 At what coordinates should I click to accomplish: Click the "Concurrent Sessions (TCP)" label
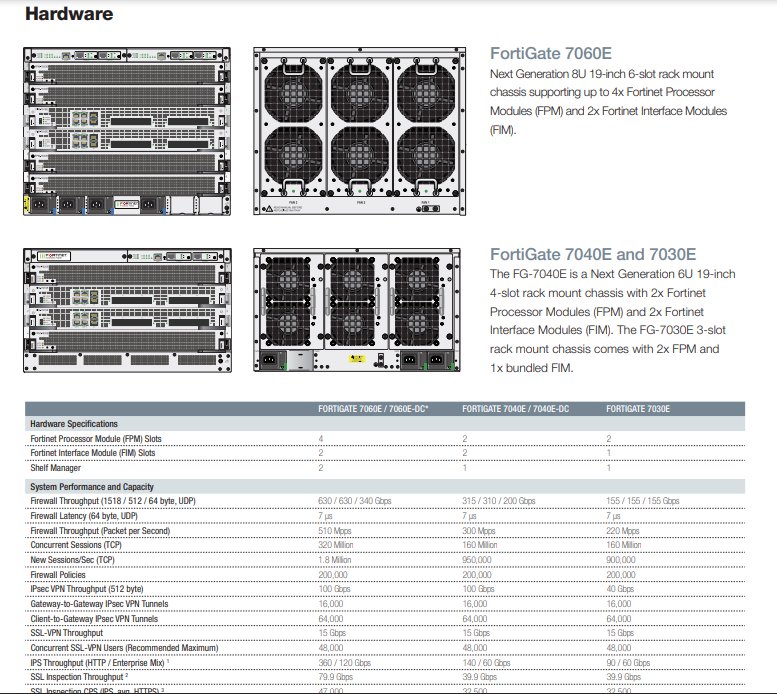pos(76,545)
